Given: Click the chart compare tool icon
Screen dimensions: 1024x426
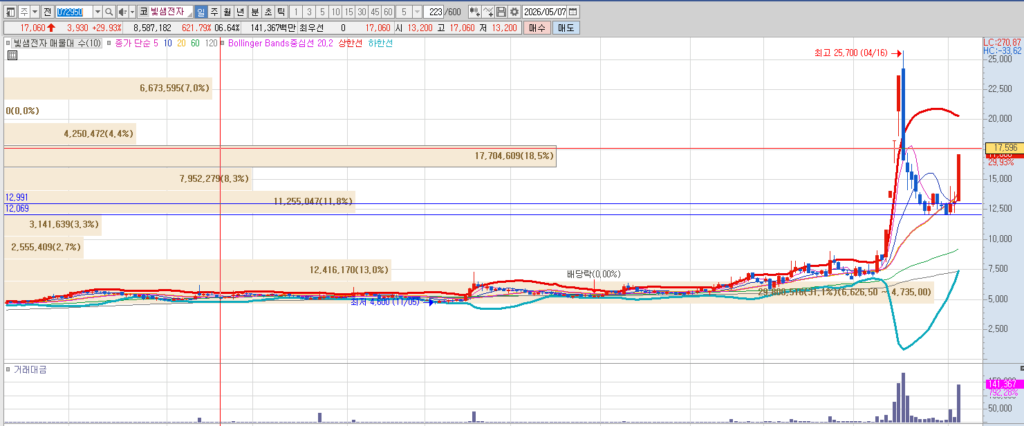Looking at the screenshot, I should 474,12.
